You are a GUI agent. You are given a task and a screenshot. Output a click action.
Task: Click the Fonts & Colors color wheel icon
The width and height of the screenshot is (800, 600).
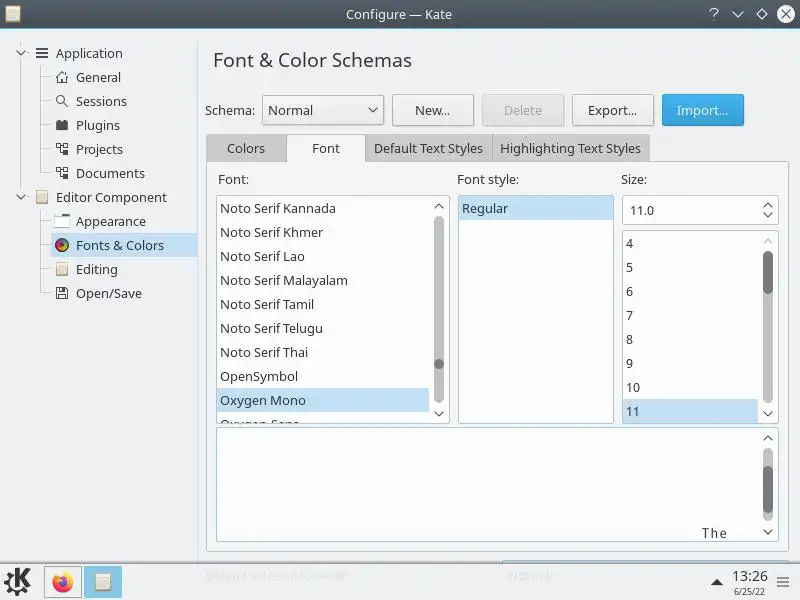tap(62, 245)
